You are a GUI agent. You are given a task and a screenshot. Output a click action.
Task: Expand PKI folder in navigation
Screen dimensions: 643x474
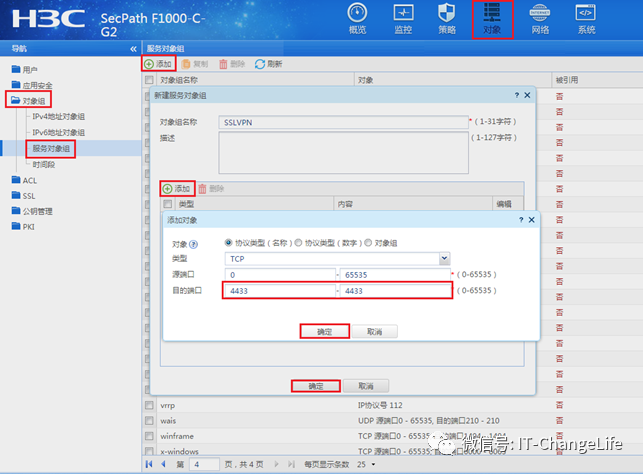point(23,227)
